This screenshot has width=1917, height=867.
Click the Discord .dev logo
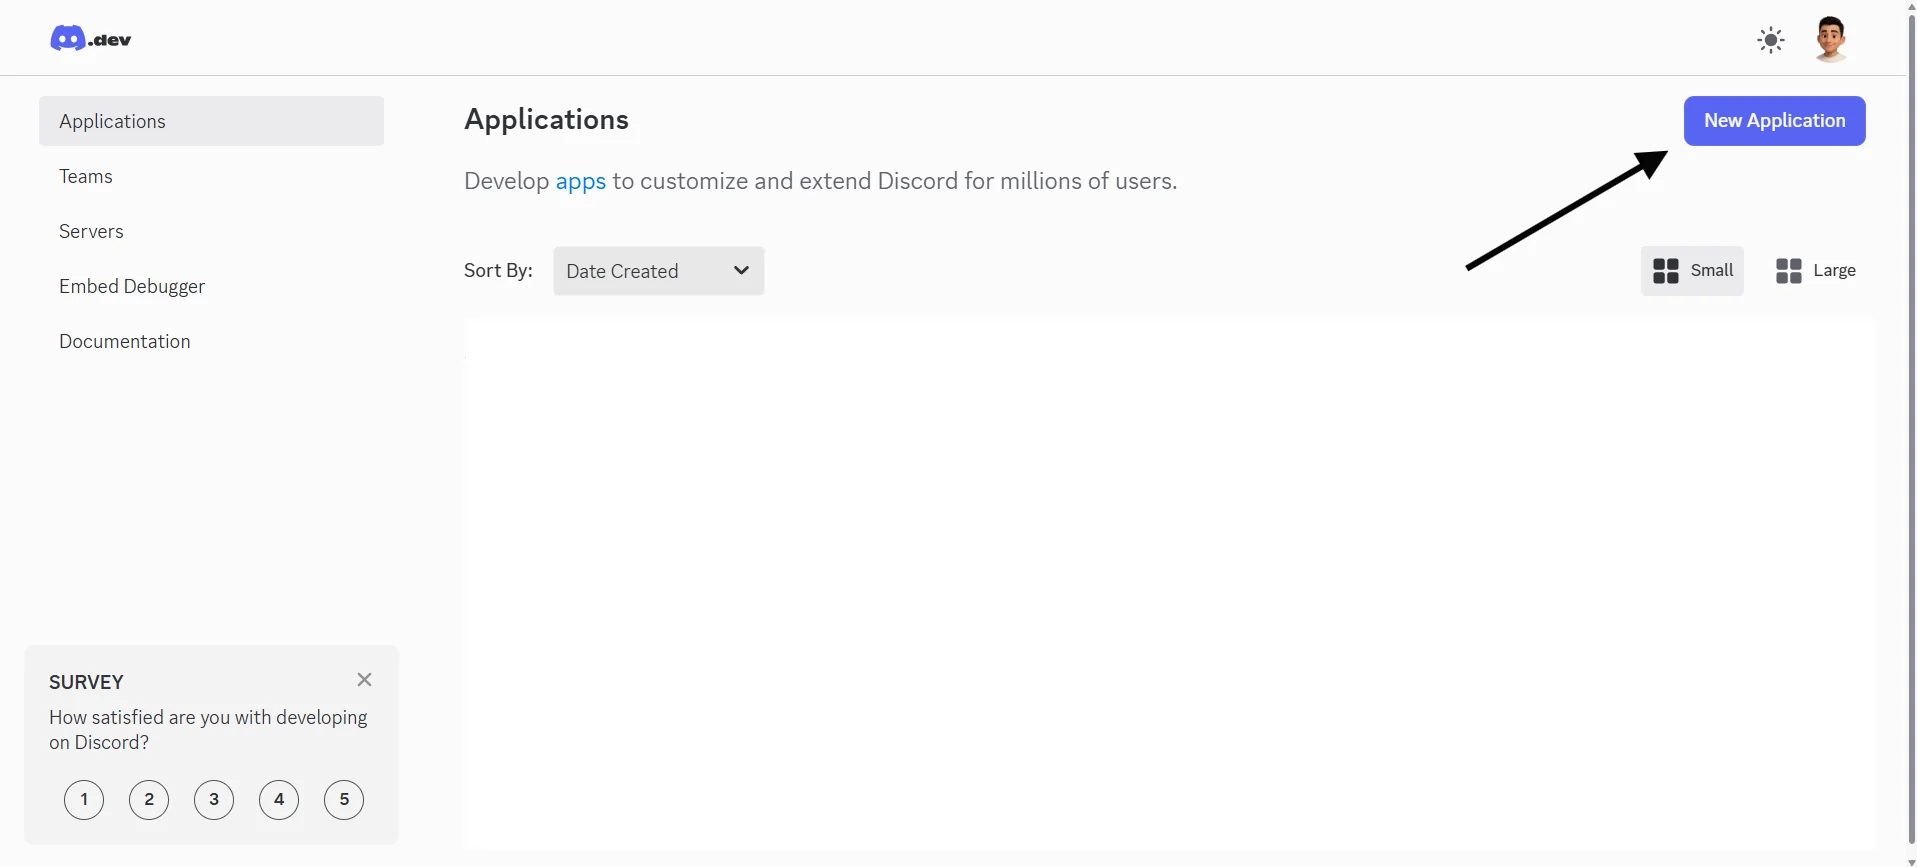pos(90,39)
